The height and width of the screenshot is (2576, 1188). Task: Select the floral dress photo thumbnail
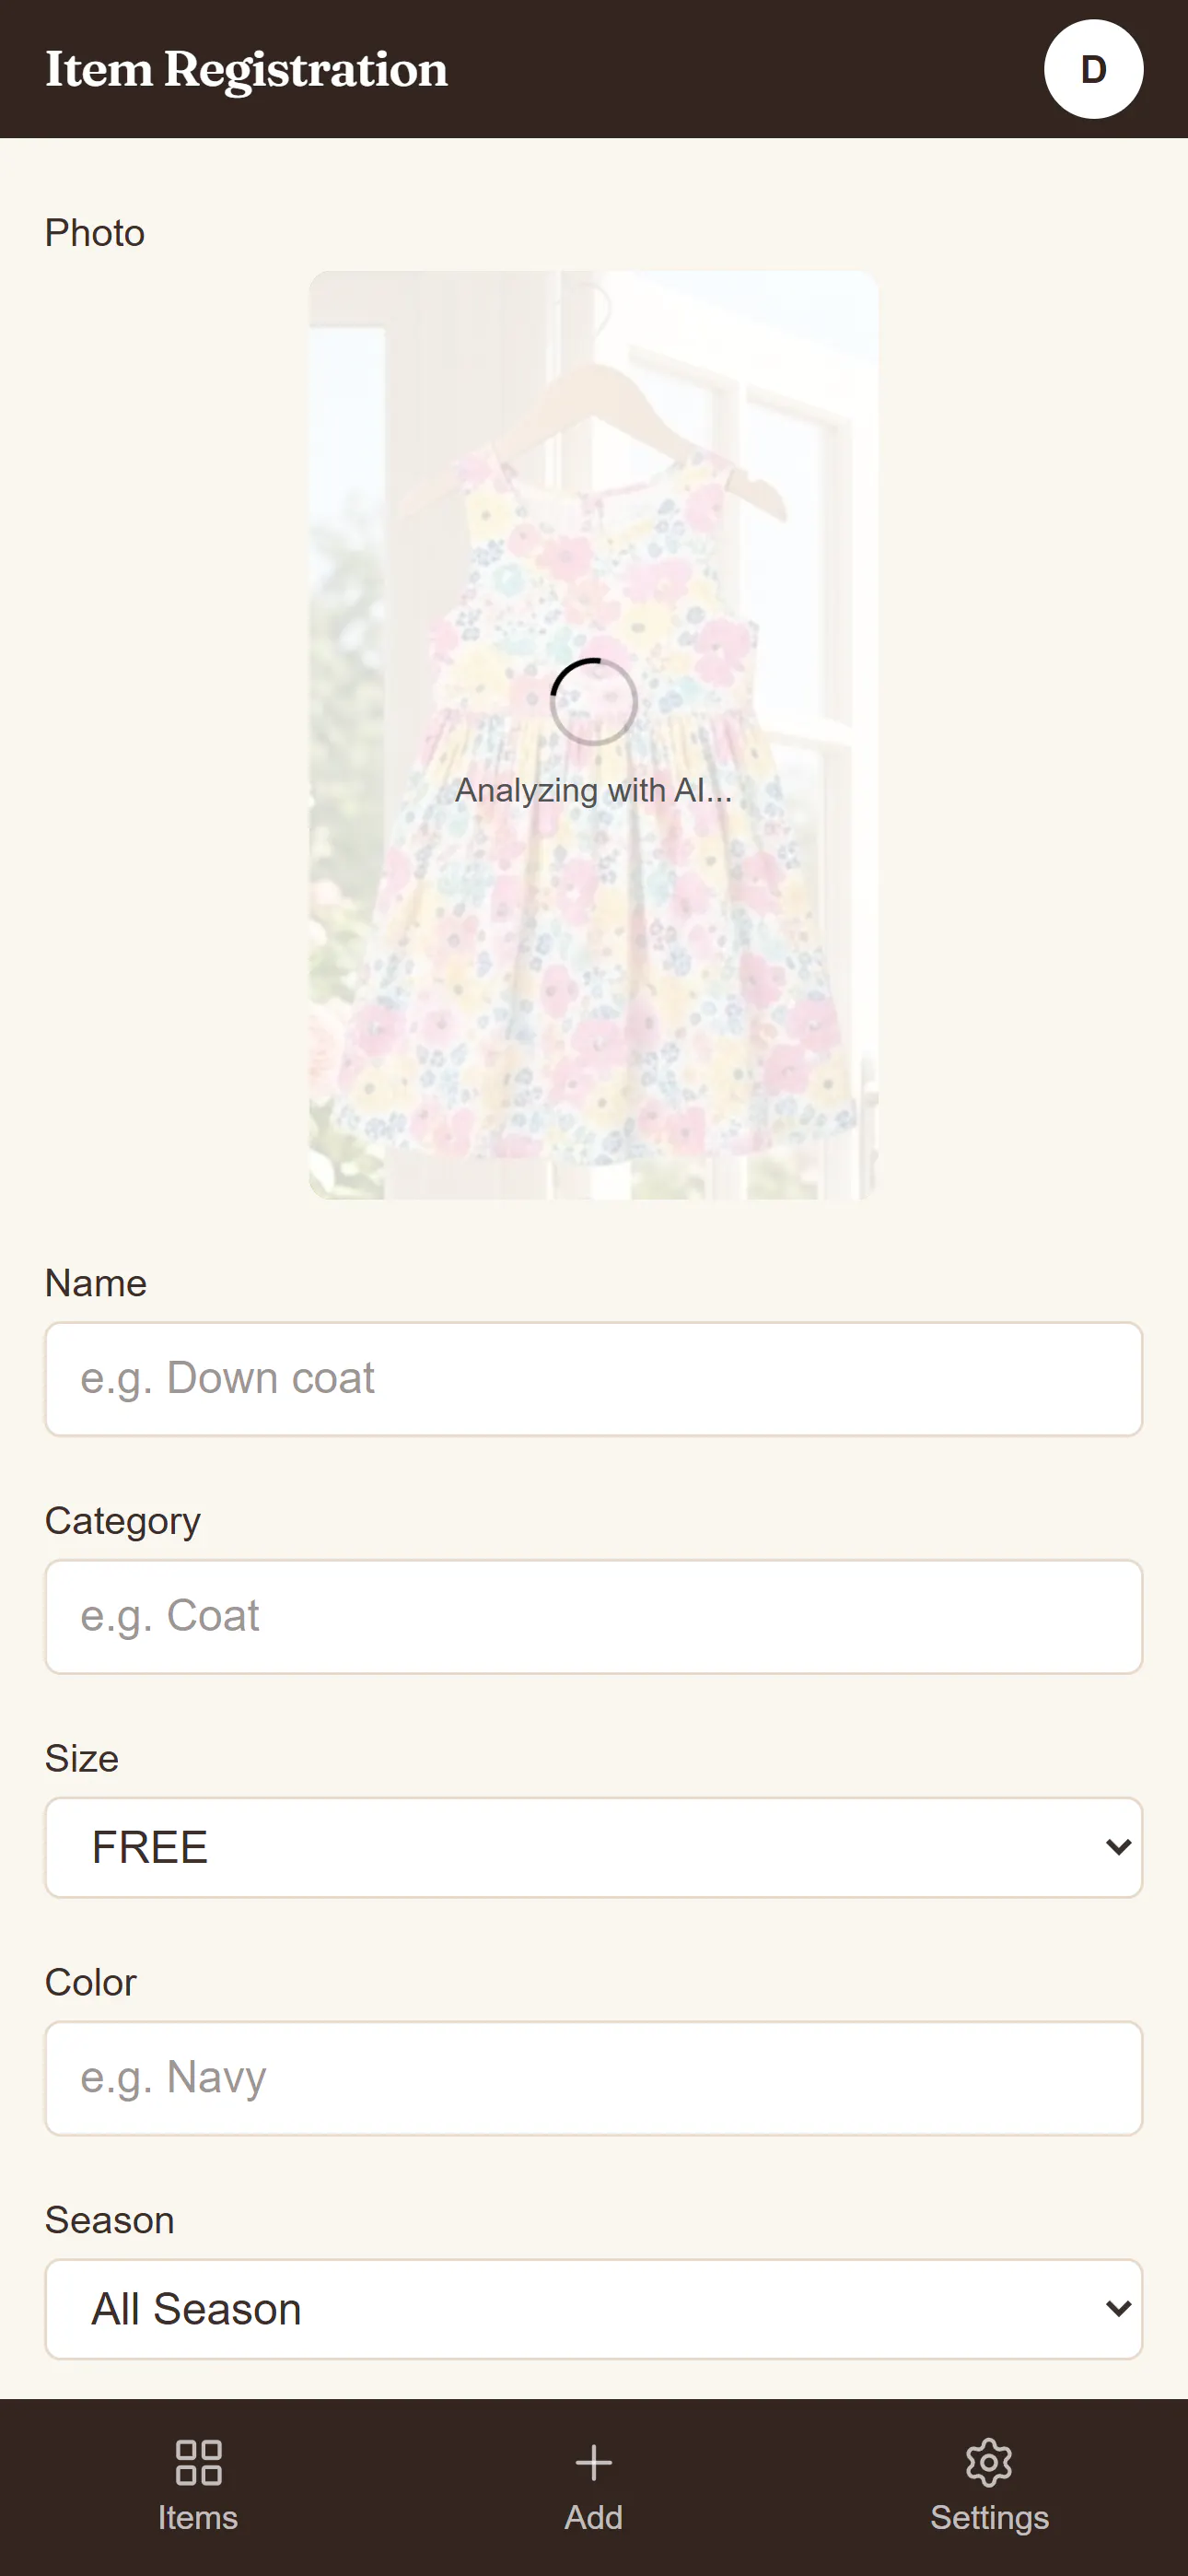coord(594,735)
